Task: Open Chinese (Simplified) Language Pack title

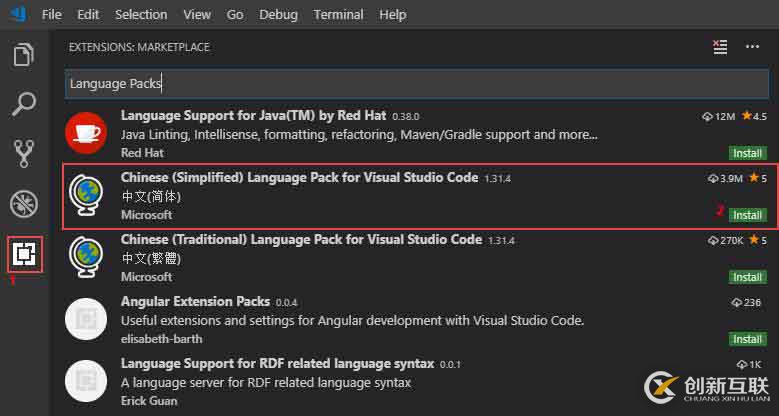Action: (300, 177)
